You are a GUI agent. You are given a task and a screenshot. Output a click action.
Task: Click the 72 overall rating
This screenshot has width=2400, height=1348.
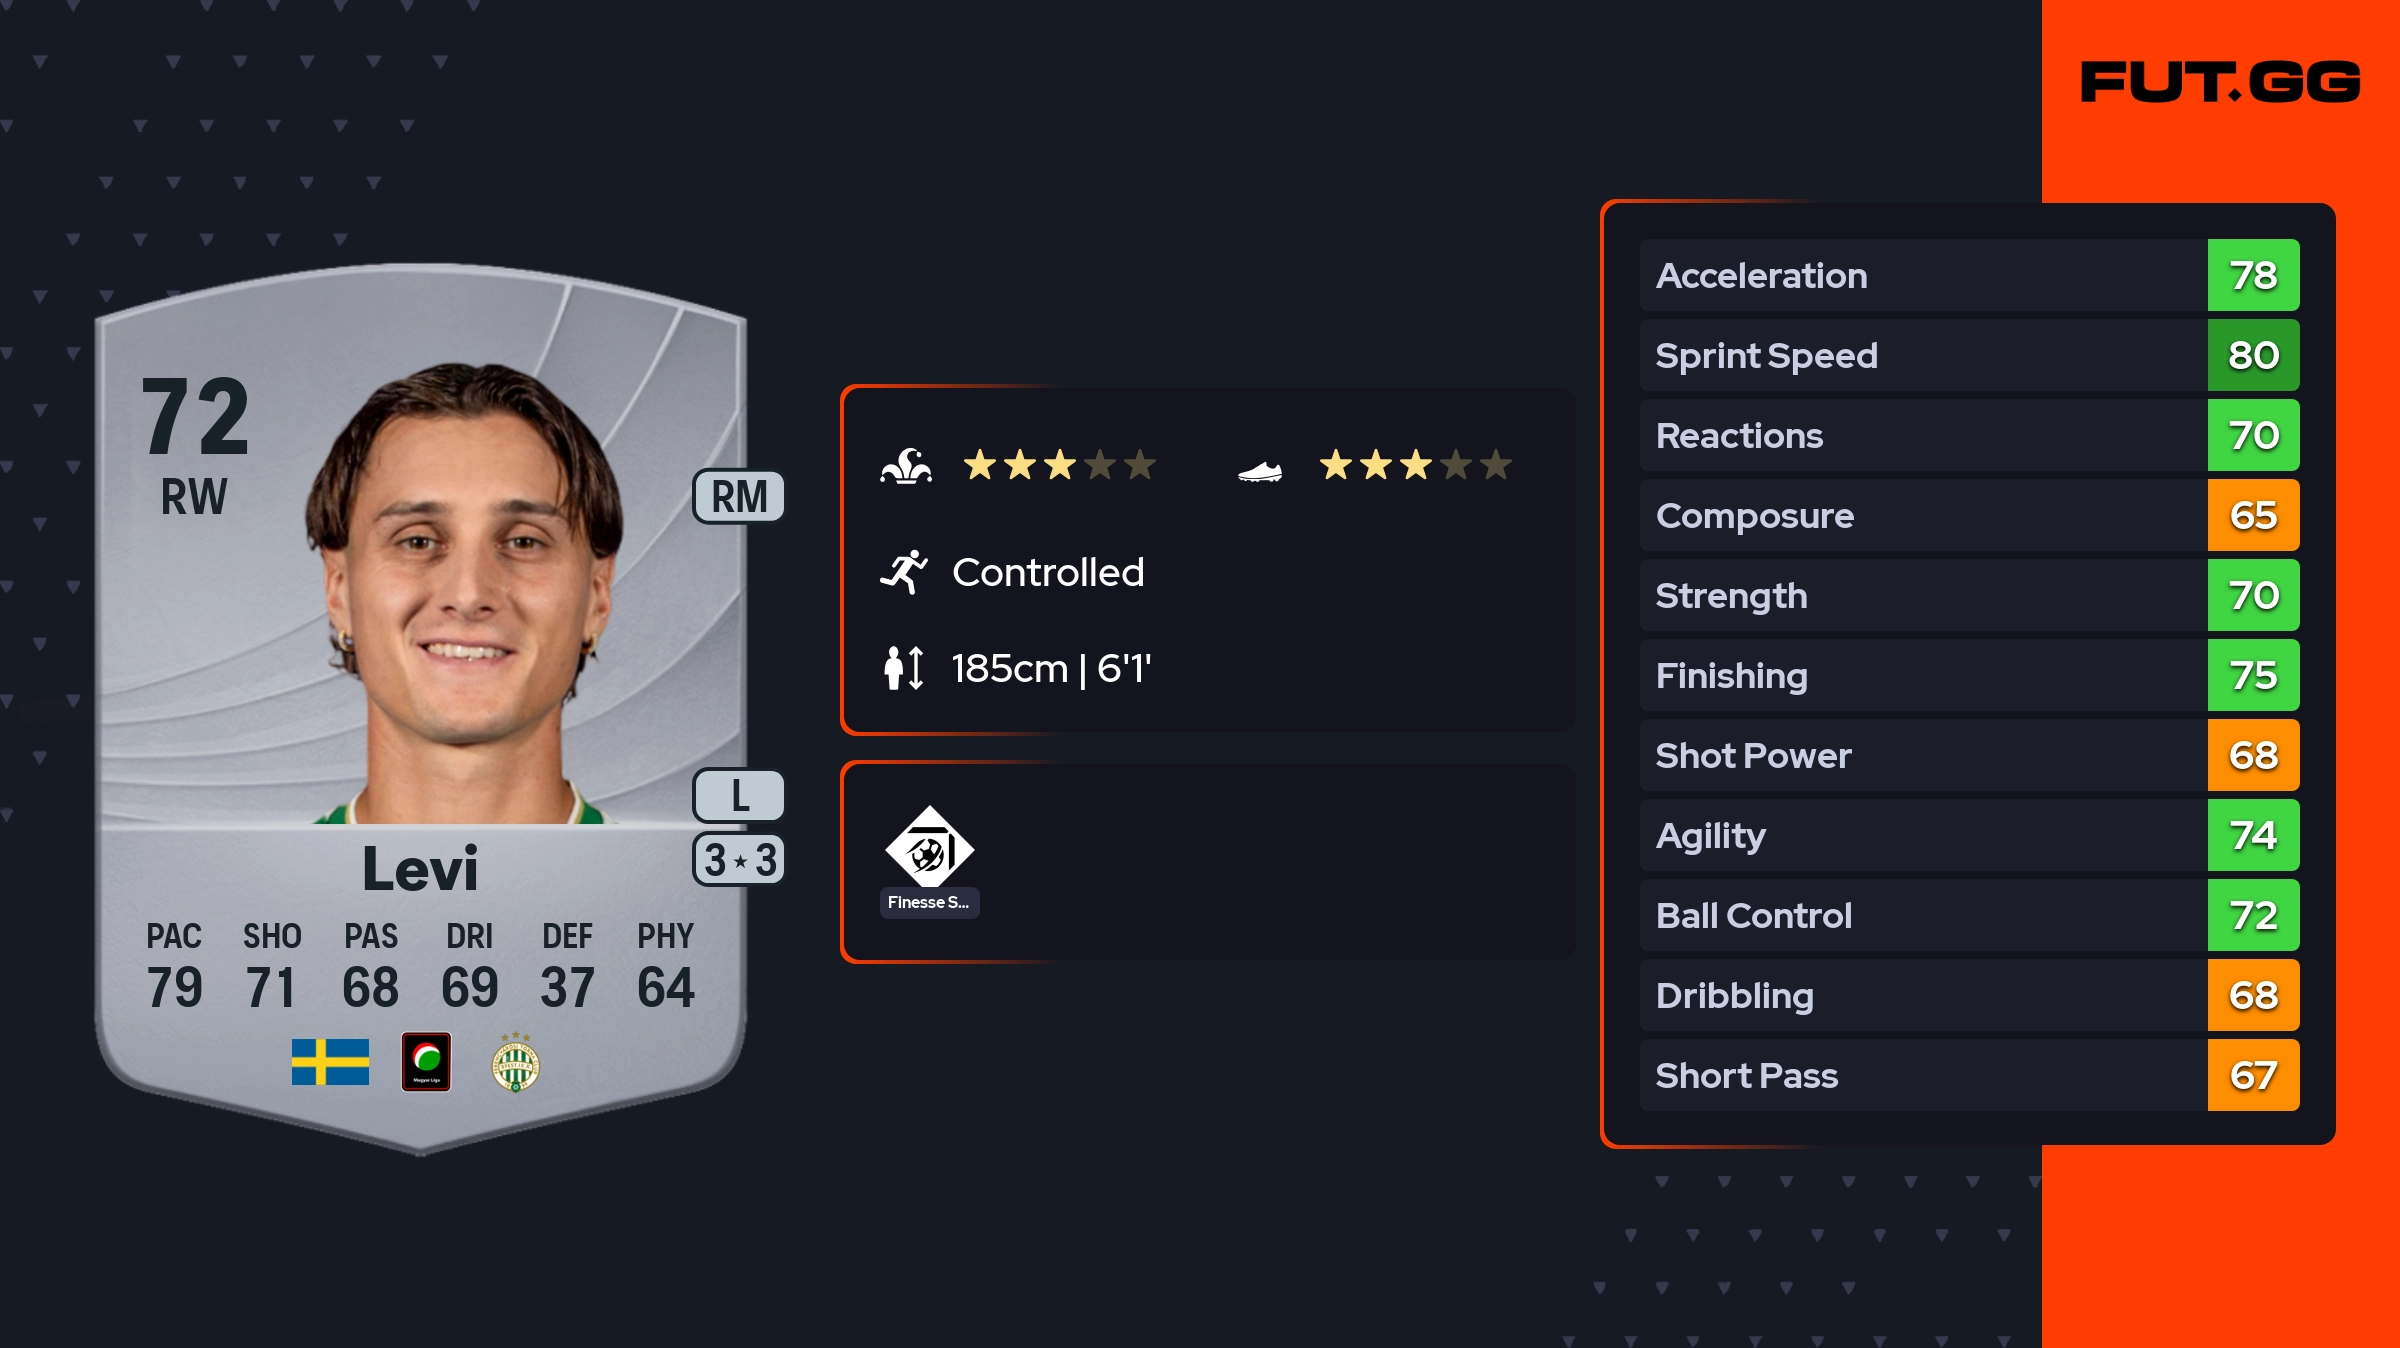(195, 416)
